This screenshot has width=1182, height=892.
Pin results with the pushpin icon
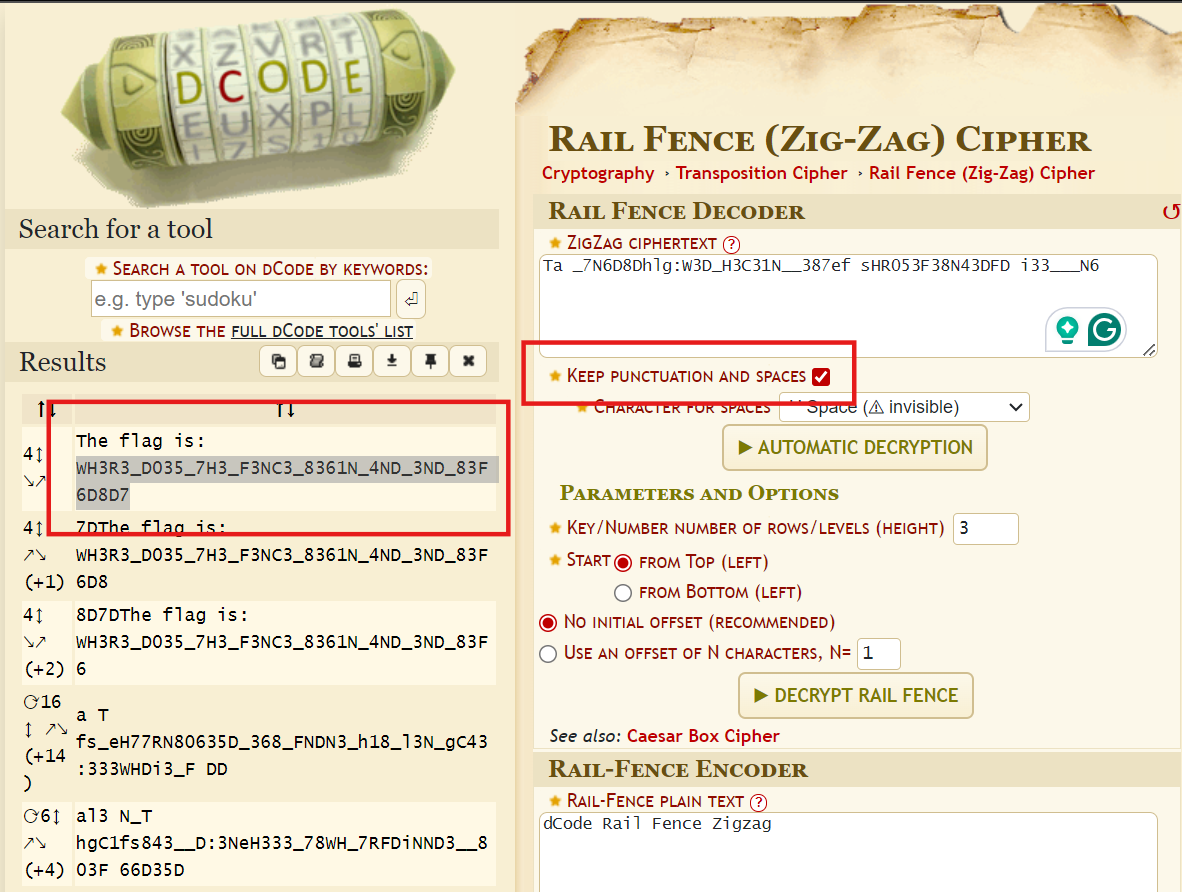430,361
